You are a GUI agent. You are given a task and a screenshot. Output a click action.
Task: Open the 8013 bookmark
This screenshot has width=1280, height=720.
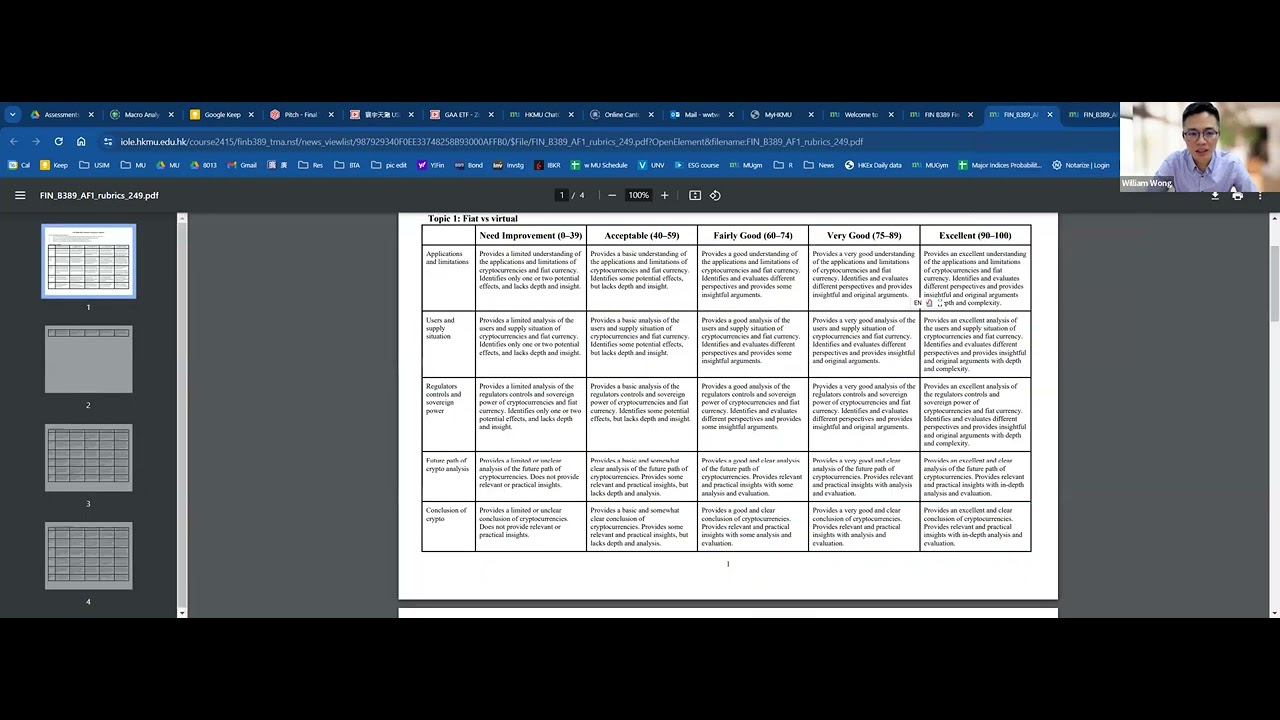point(203,165)
